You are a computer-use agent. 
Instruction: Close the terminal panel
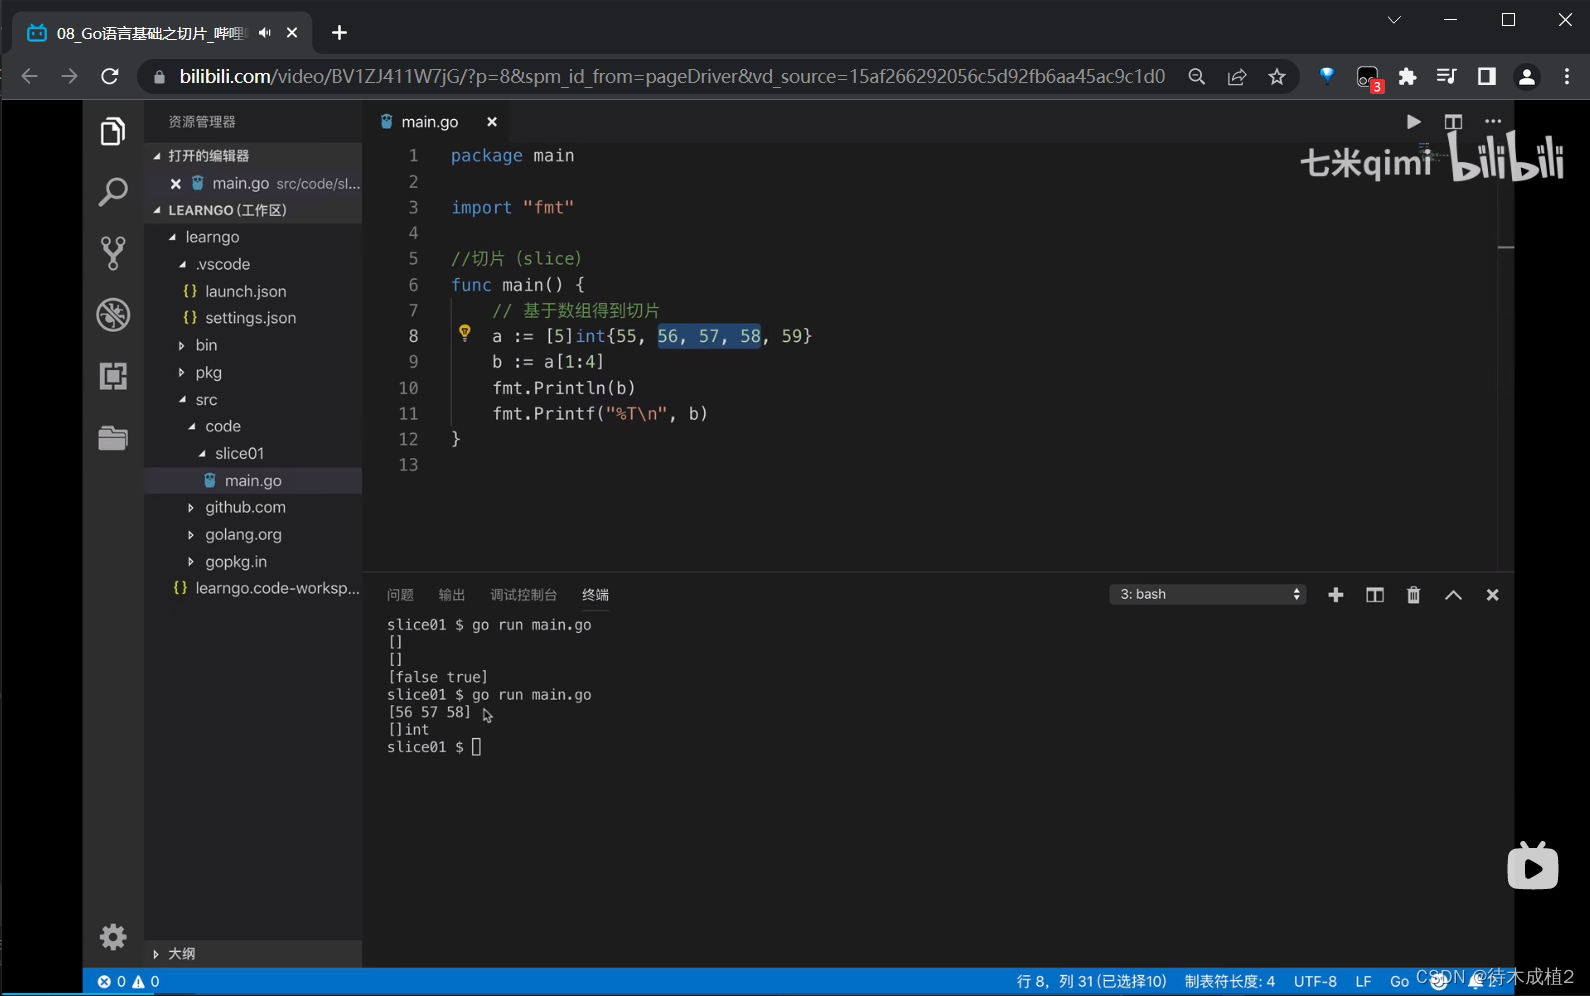pos(1492,595)
